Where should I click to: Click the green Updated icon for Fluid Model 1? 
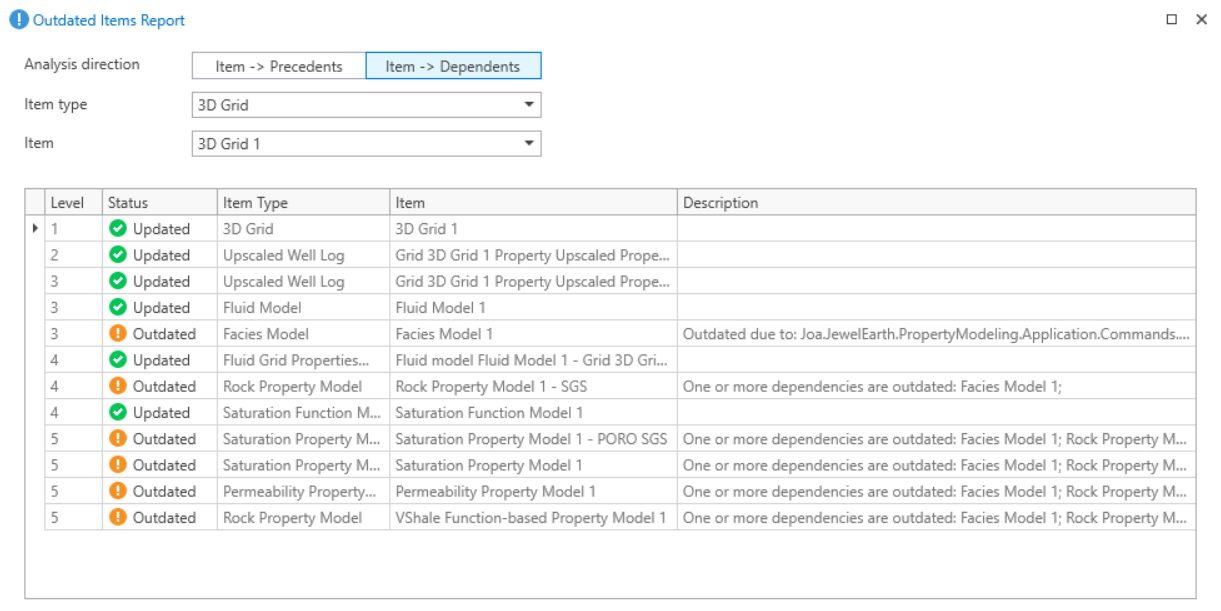[x=118, y=308]
